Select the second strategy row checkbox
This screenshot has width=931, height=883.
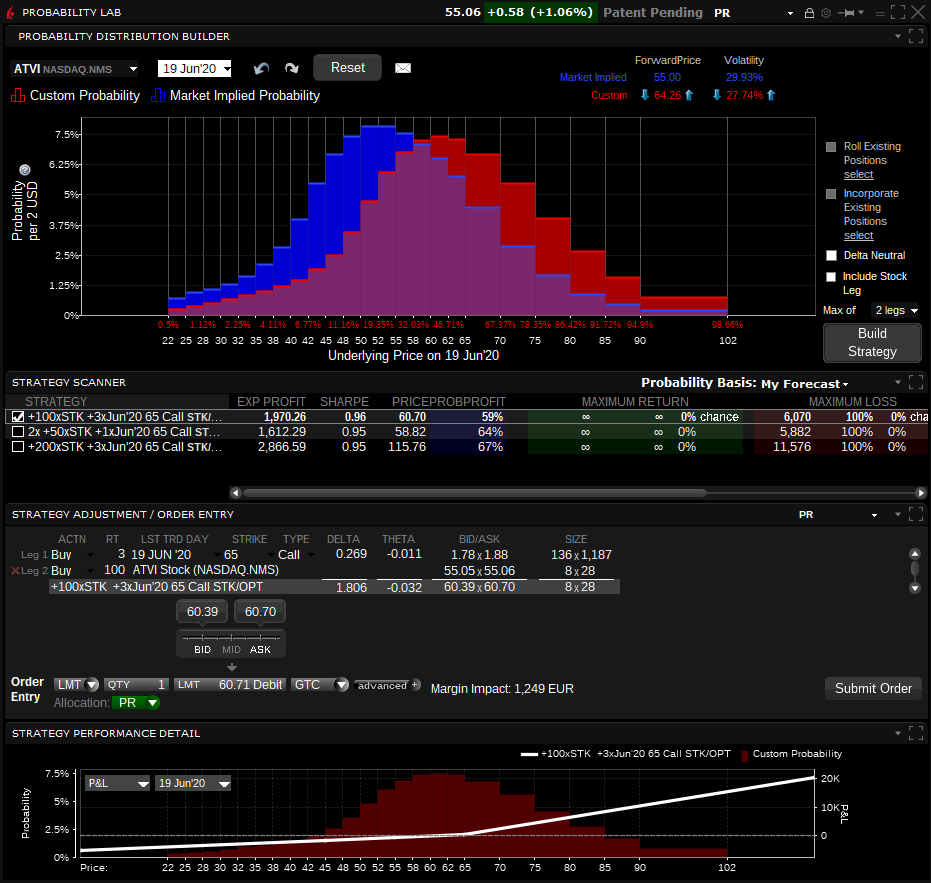[18, 432]
